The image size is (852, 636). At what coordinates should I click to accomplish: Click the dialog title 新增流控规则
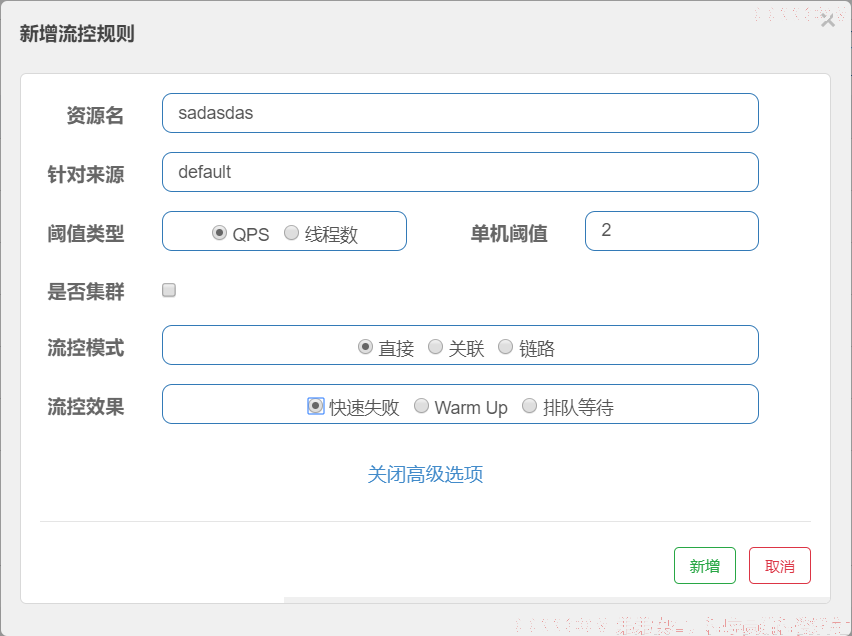point(77,34)
